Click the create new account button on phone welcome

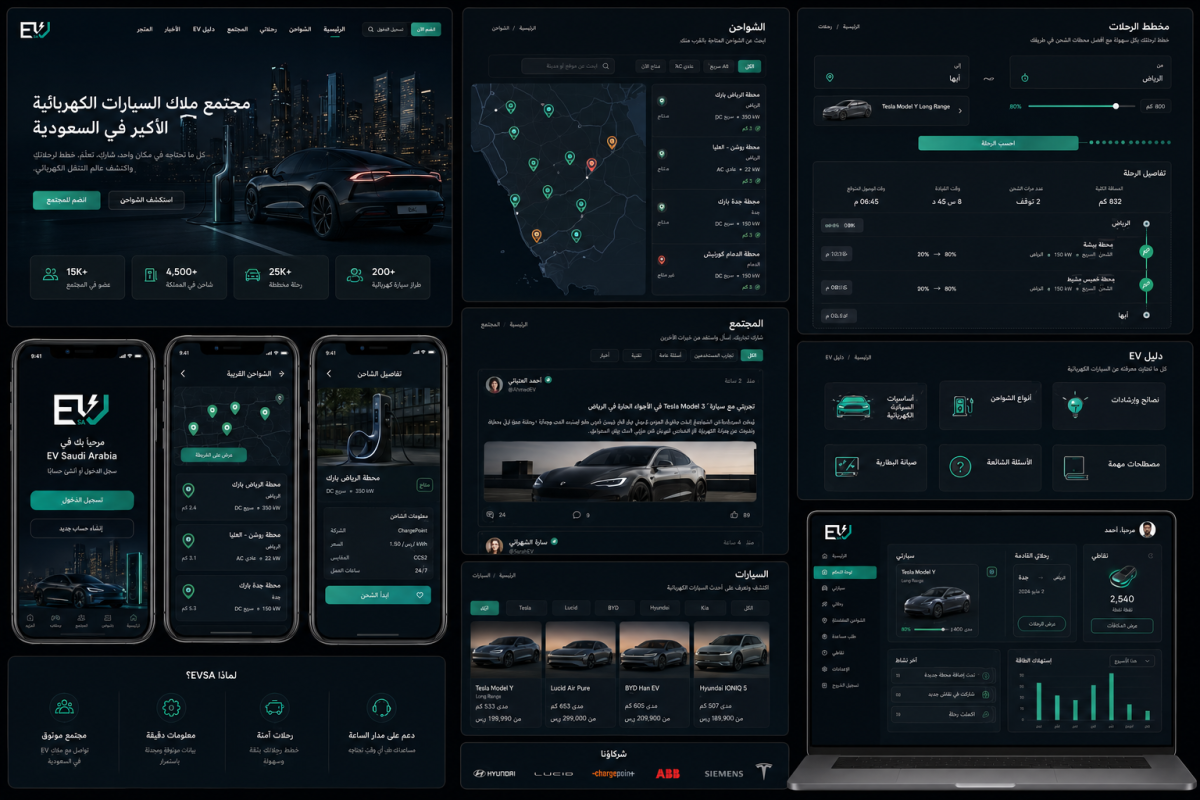[82, 529]
